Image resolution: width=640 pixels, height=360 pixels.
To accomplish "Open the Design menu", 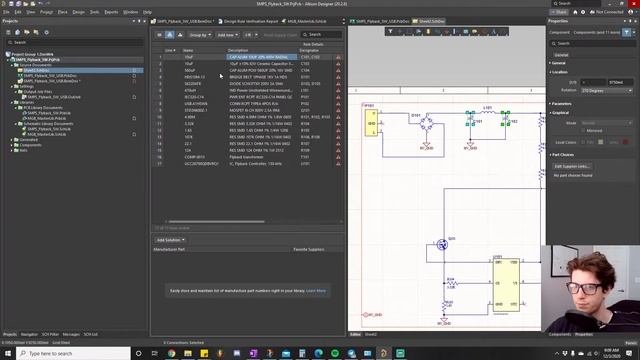I will (x=78, y=12).
